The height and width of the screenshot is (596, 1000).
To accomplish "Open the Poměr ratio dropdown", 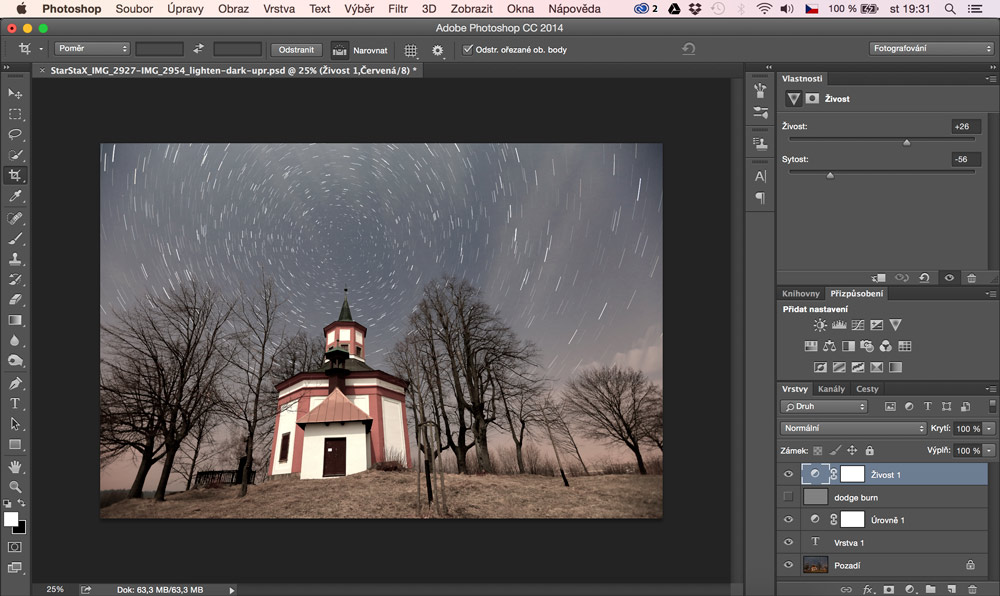I will click(x=93, y=49).
